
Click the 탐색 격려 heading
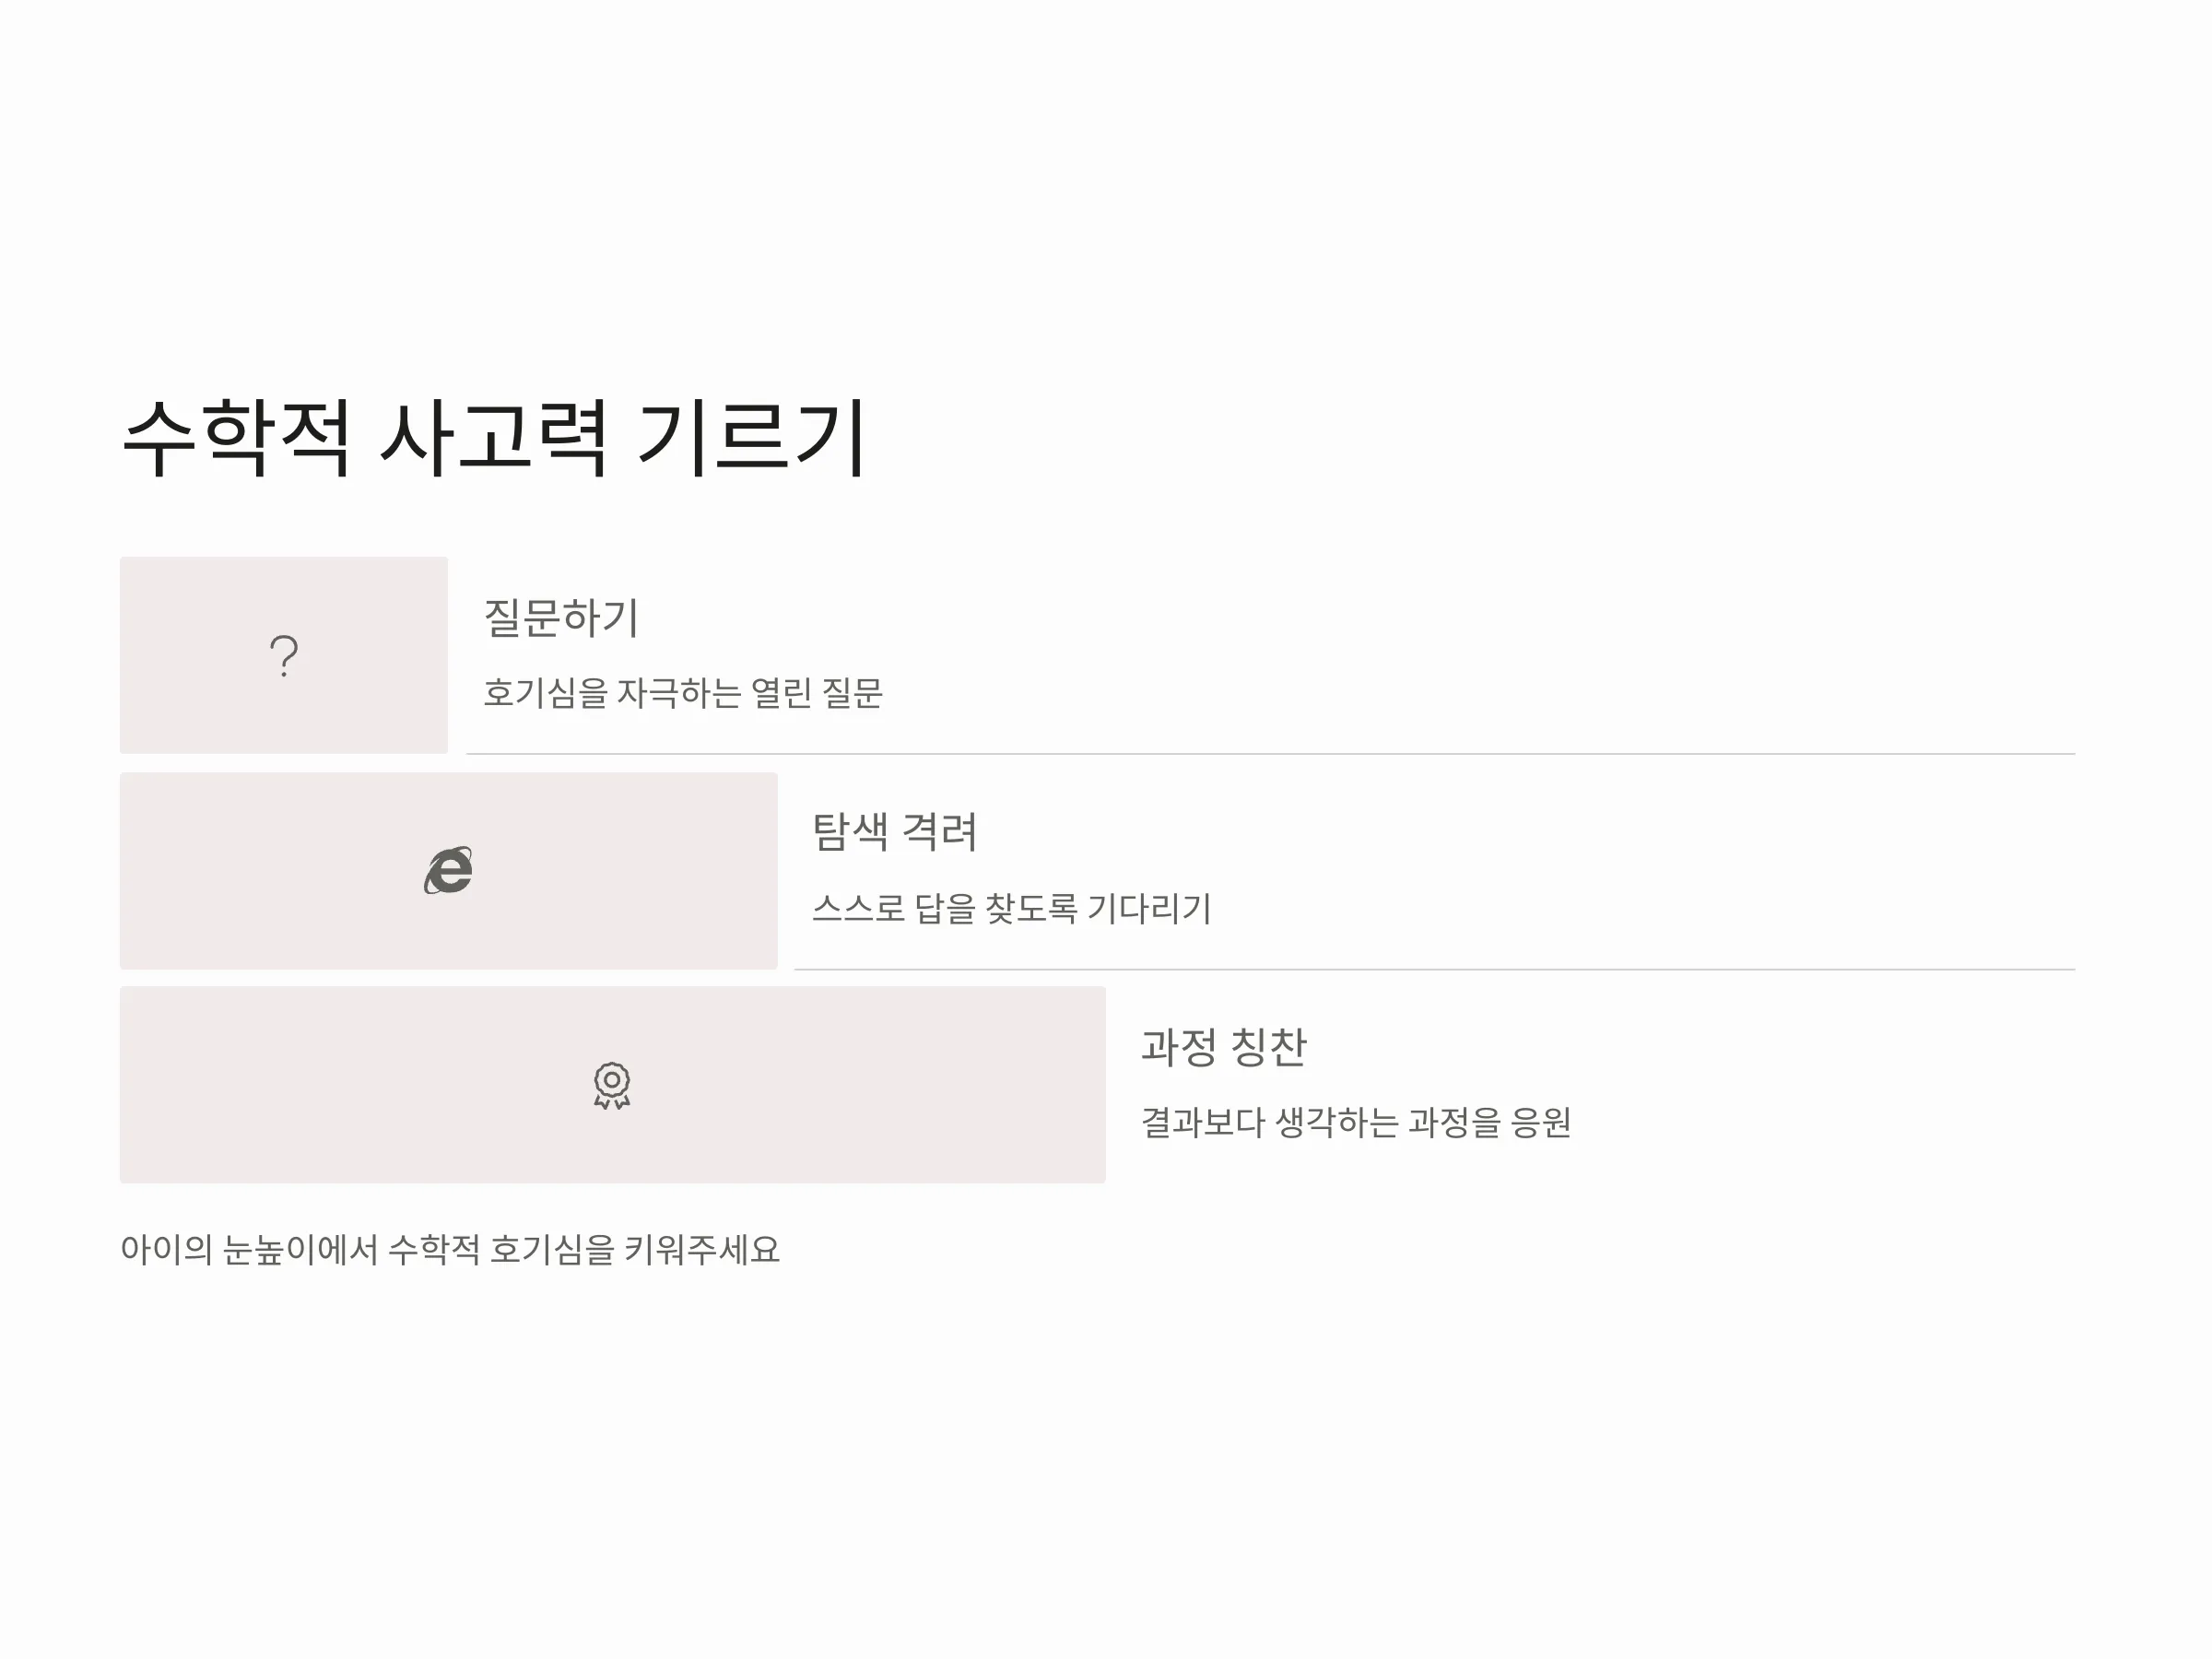tap(894, 832)
